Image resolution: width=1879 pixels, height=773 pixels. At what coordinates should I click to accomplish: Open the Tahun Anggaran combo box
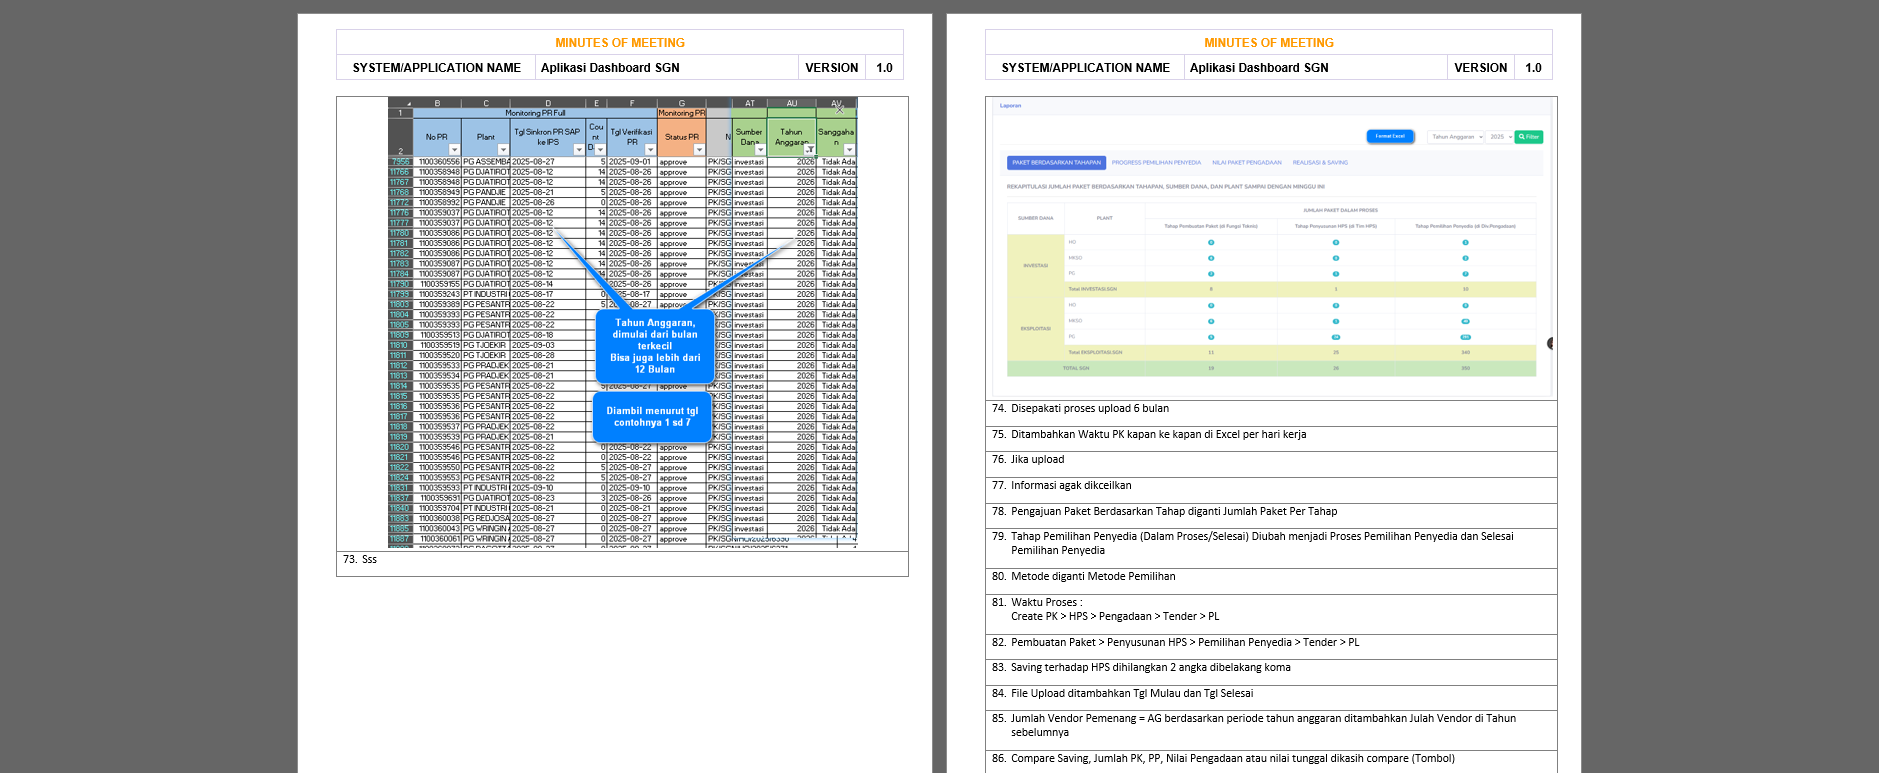point(1455,137)
